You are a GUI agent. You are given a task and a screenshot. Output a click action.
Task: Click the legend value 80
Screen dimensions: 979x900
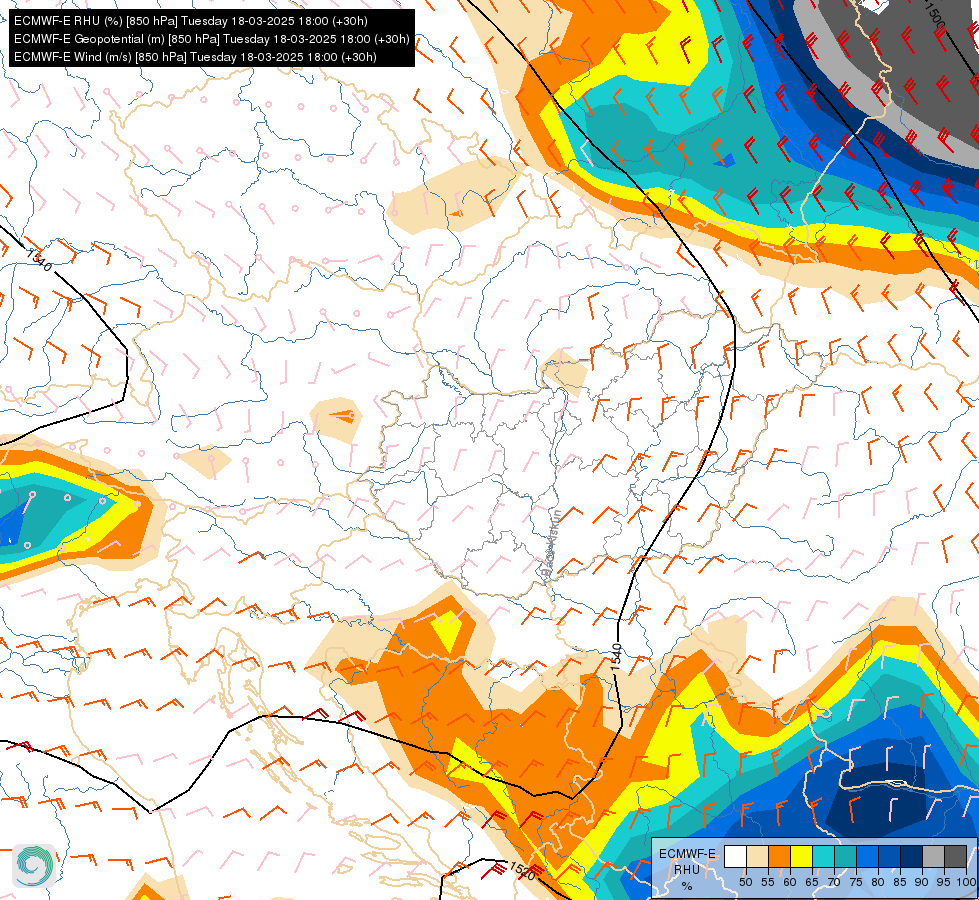point(878,882)
